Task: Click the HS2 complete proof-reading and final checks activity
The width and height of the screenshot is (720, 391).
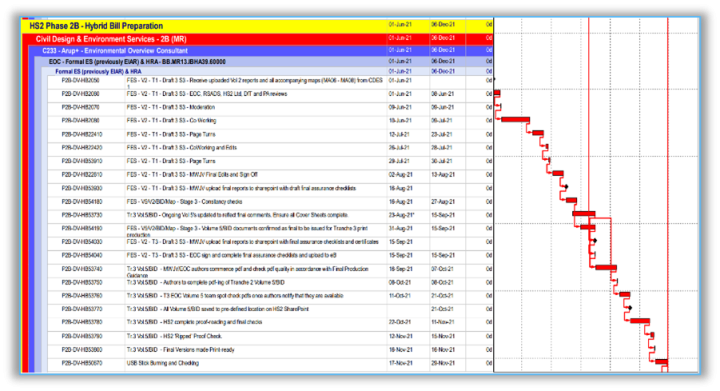Action: (195, 322)
